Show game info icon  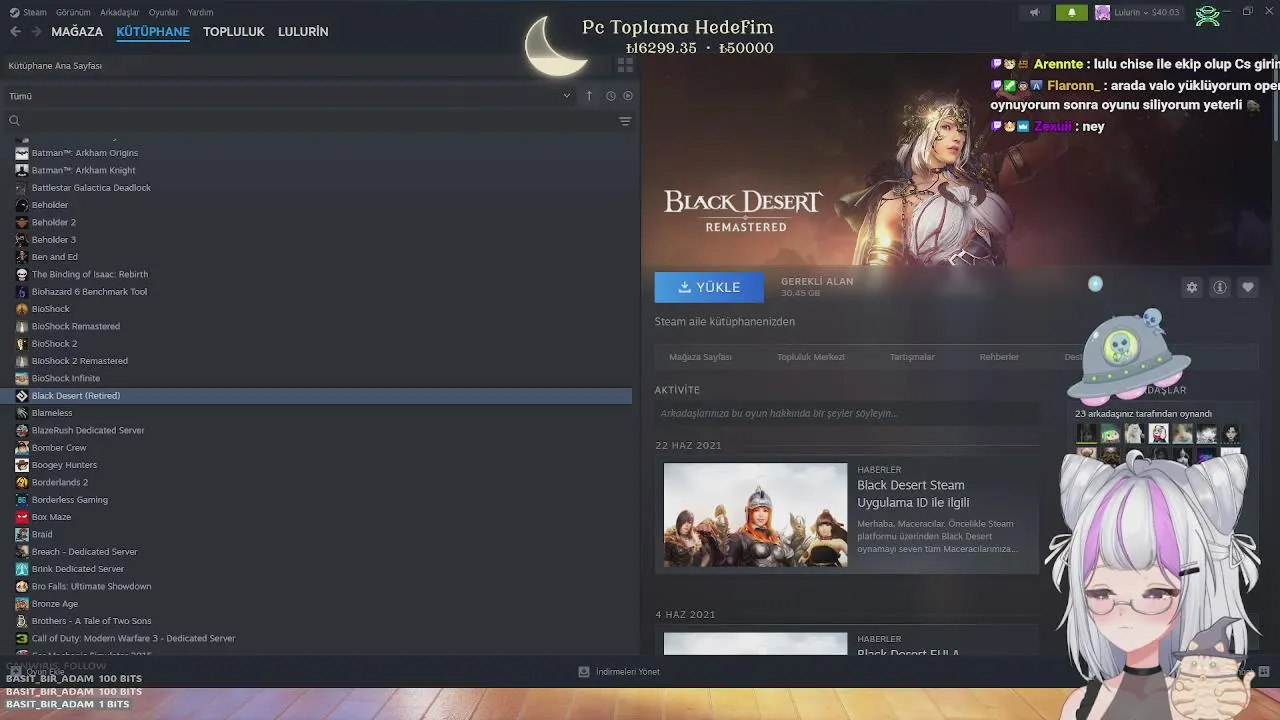(1220, 287)
